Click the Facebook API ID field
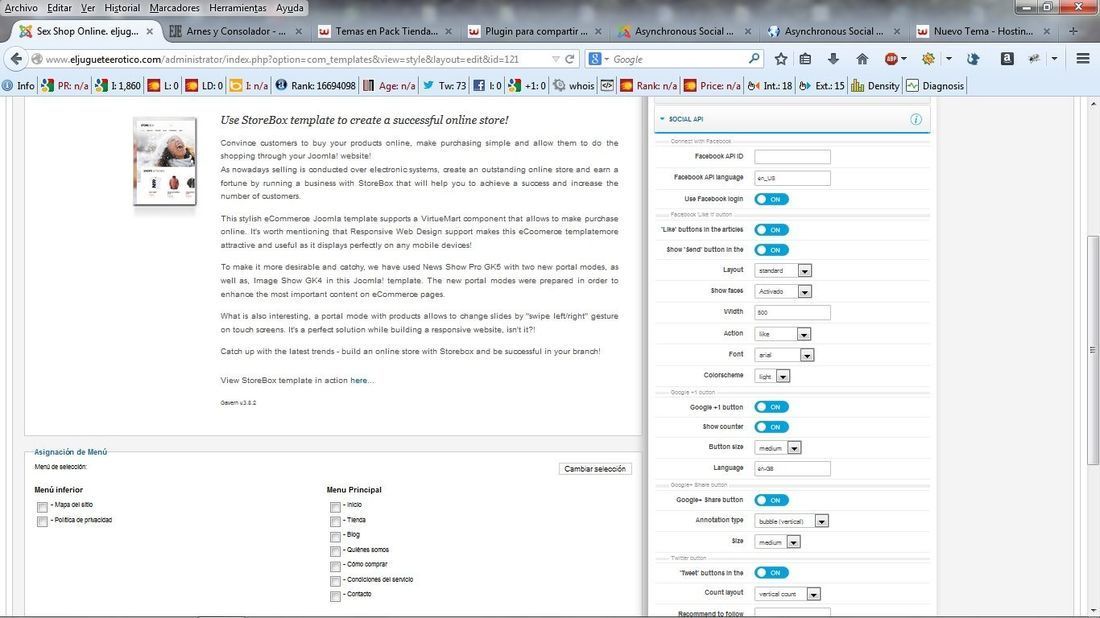 [792, 156]
